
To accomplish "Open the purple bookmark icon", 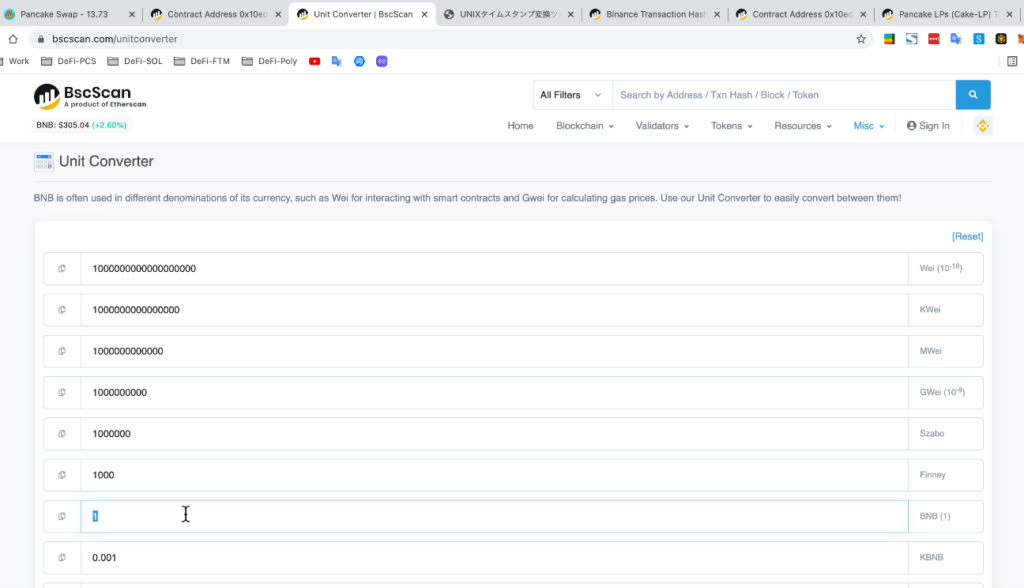I will pos(381,61).
